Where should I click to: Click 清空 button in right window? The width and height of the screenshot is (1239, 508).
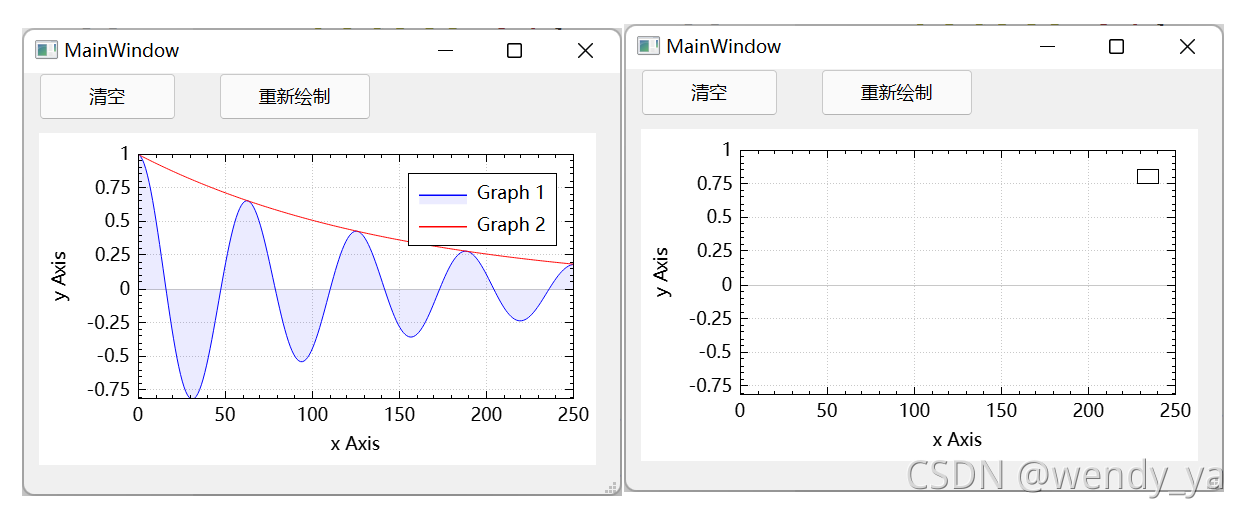709,92
